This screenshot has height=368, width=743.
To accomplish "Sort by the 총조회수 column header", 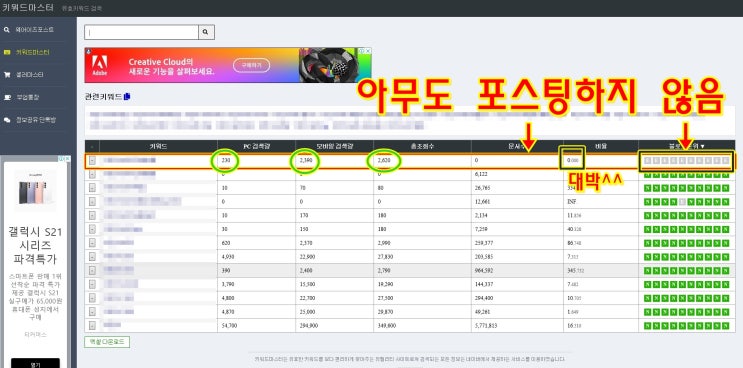I will pos(422,146).
